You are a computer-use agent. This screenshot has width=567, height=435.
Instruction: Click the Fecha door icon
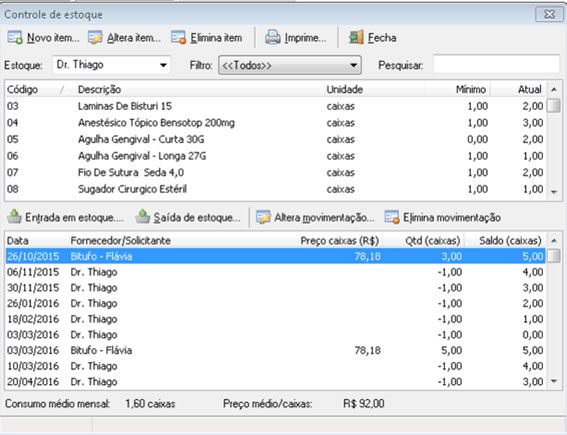tap(356, 37)
